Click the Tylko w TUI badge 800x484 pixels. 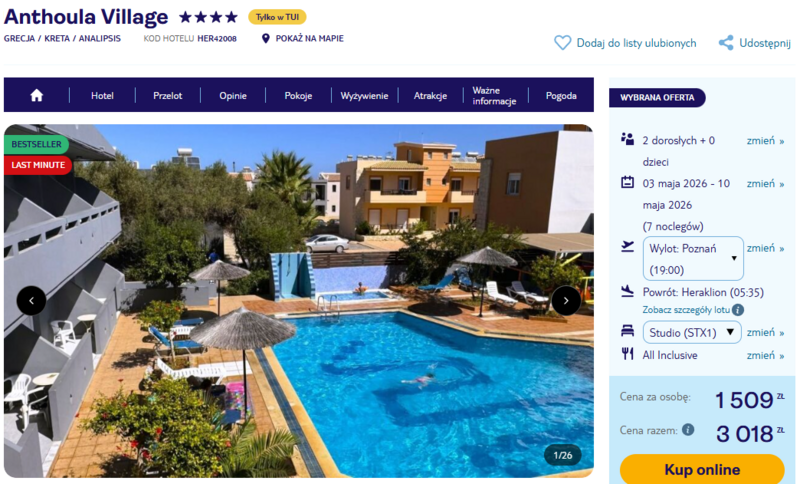(277, 17)
